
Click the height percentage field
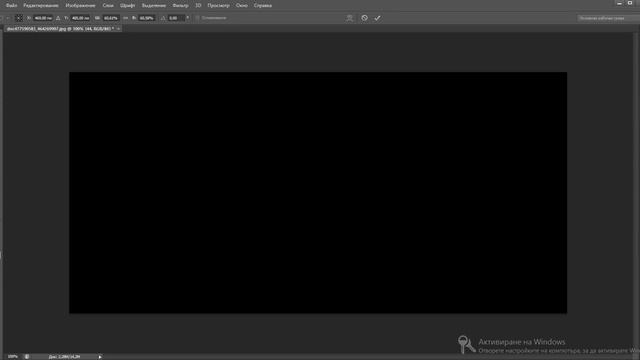(147, 18)
